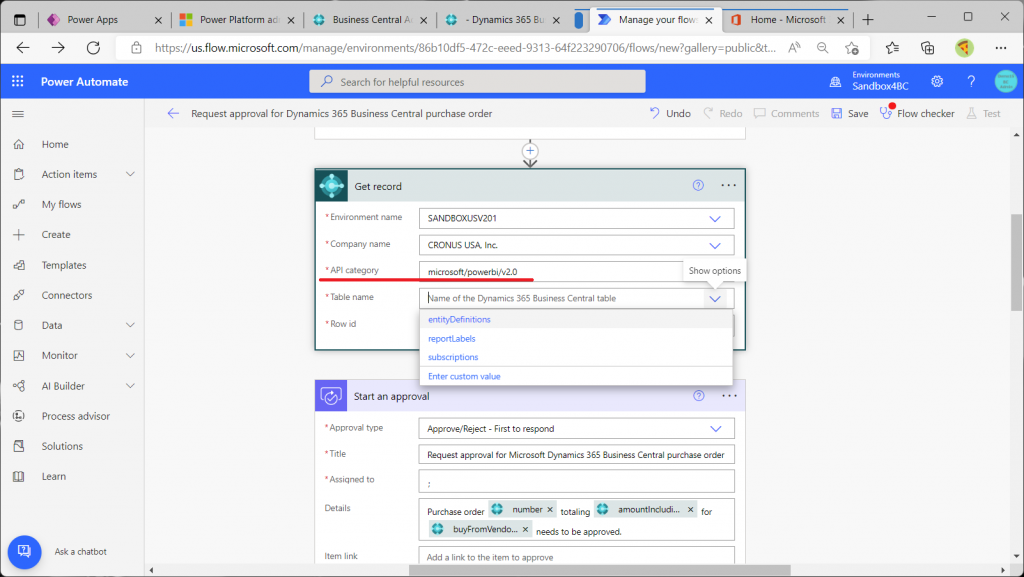Viewport: 1024px width, 577px height.
Task: Expand the Environment name dropdown
Action: 715,219
